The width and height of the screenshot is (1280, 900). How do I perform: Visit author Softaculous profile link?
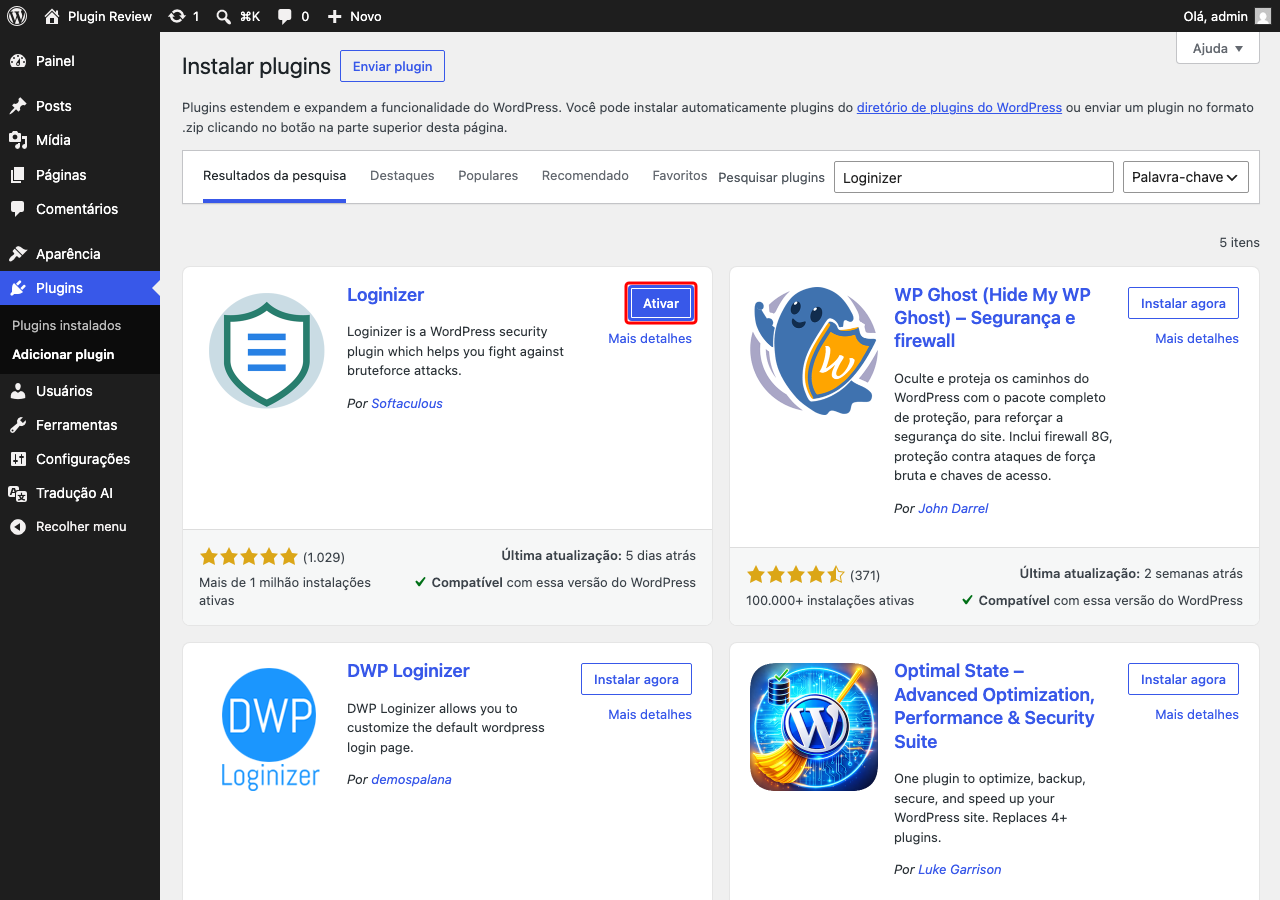[x=407, y=404]
